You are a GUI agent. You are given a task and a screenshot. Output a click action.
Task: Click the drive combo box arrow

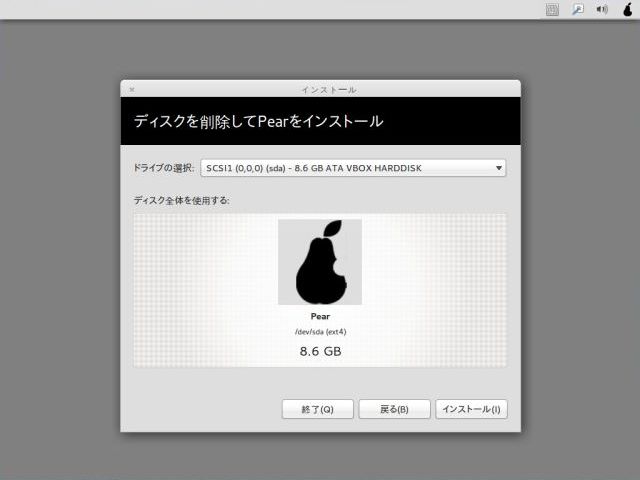pyautogui.click(x=499, y=168)
